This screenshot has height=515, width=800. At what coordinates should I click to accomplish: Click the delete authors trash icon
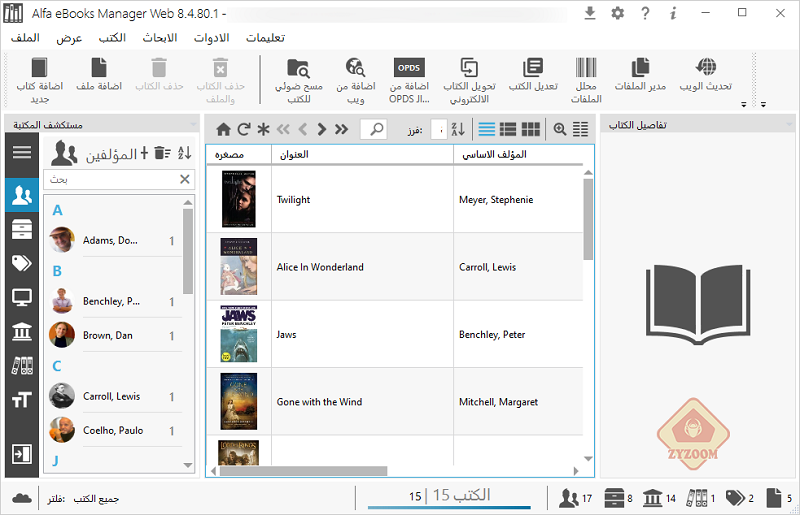click(x=163, y=153)
